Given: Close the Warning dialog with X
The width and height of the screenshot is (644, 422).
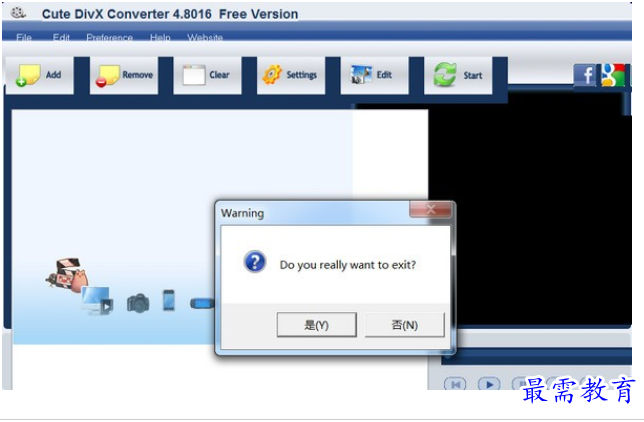Looking at the screenshot, I should click(430, 209).
